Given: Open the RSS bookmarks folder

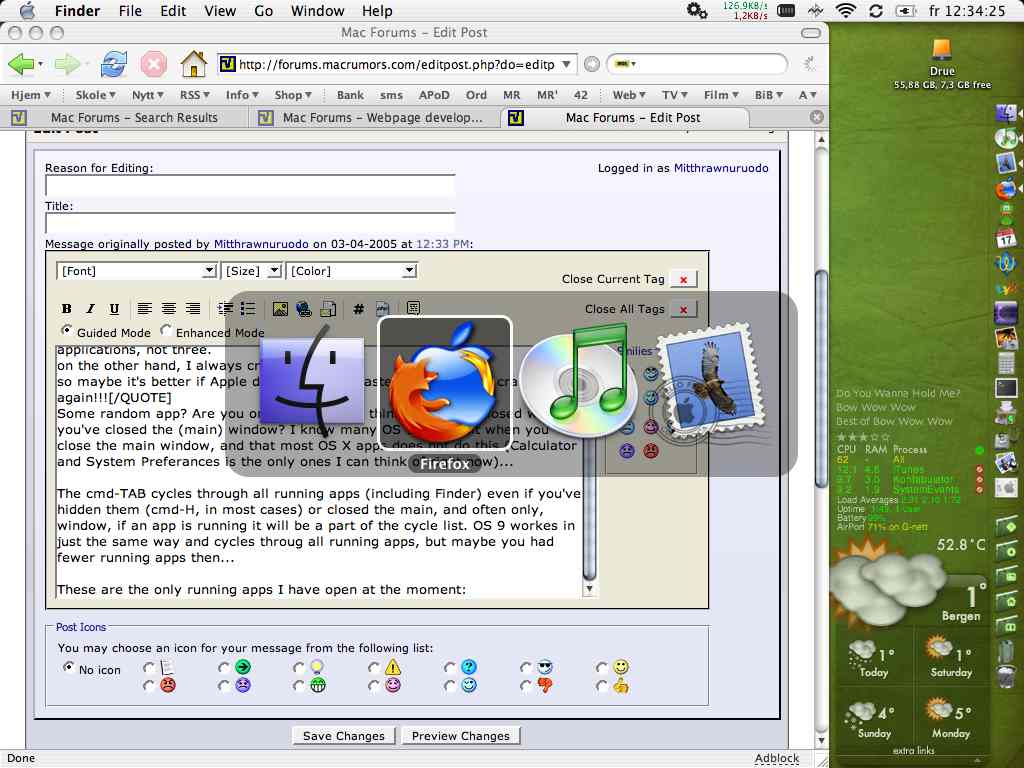Looking at the screenshot, I should pyautogui.click(x=194, y=95).
